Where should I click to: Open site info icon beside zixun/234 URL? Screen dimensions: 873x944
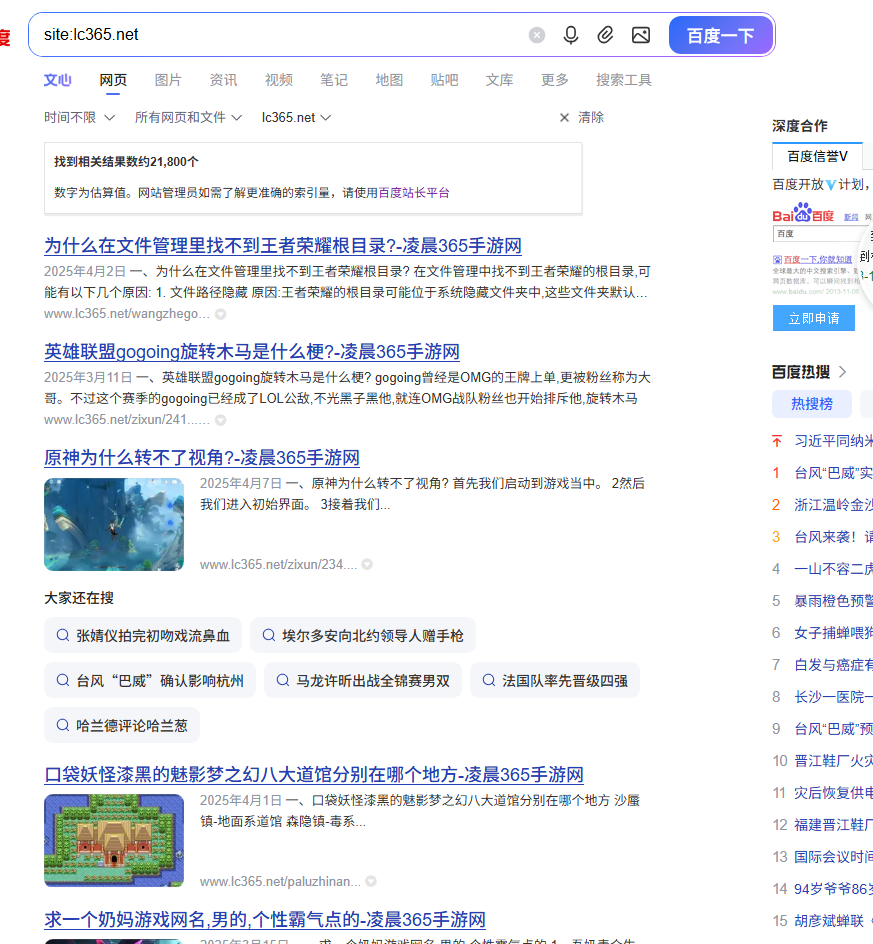[x=367, y=564]
